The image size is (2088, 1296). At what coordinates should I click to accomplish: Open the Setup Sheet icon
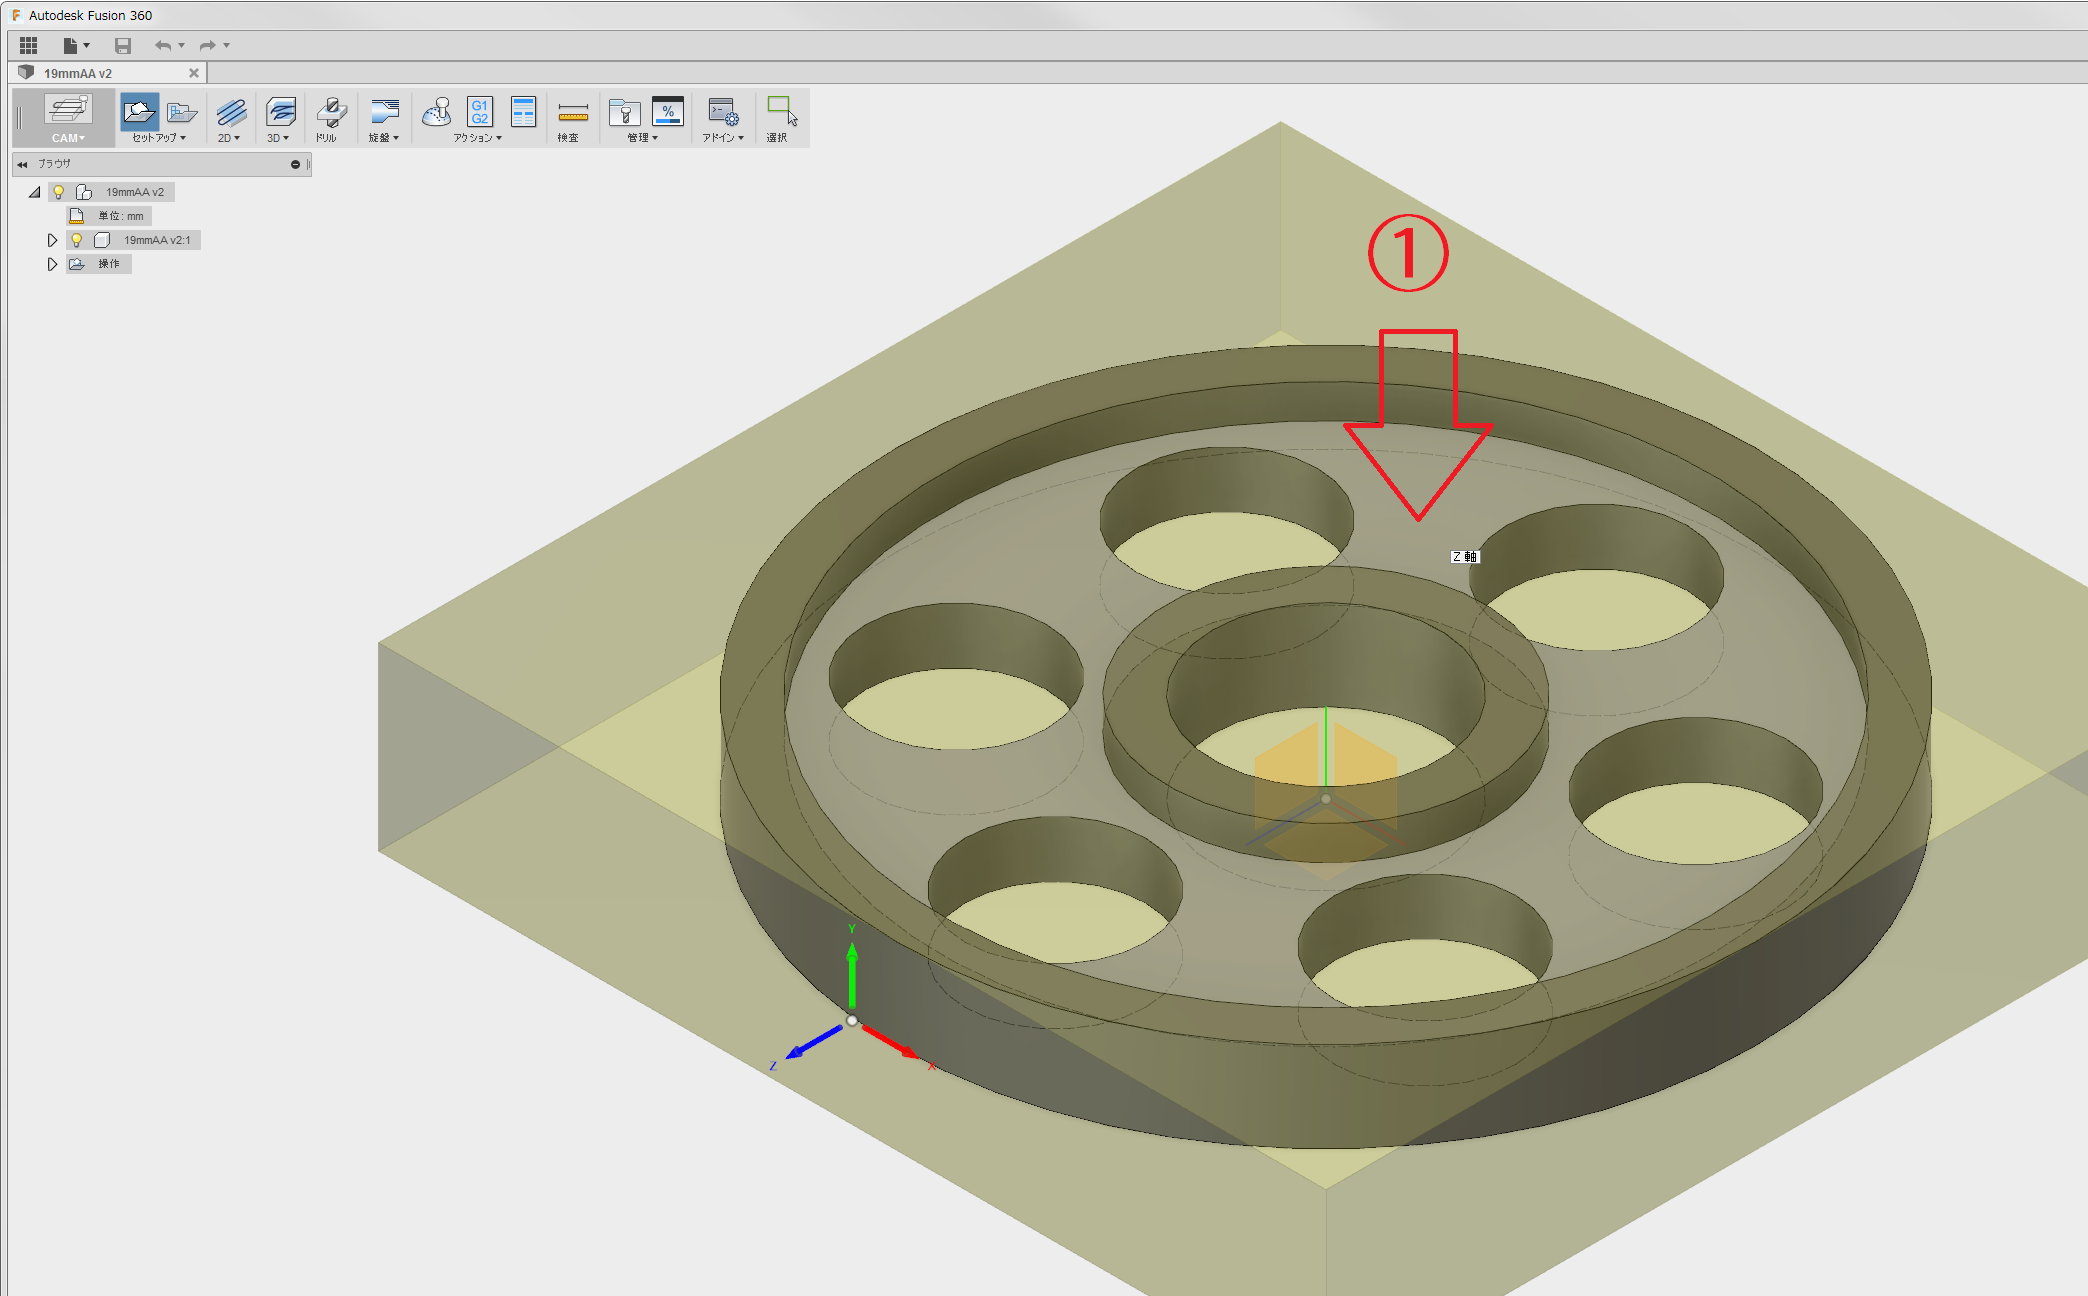(x=523, y=112)
